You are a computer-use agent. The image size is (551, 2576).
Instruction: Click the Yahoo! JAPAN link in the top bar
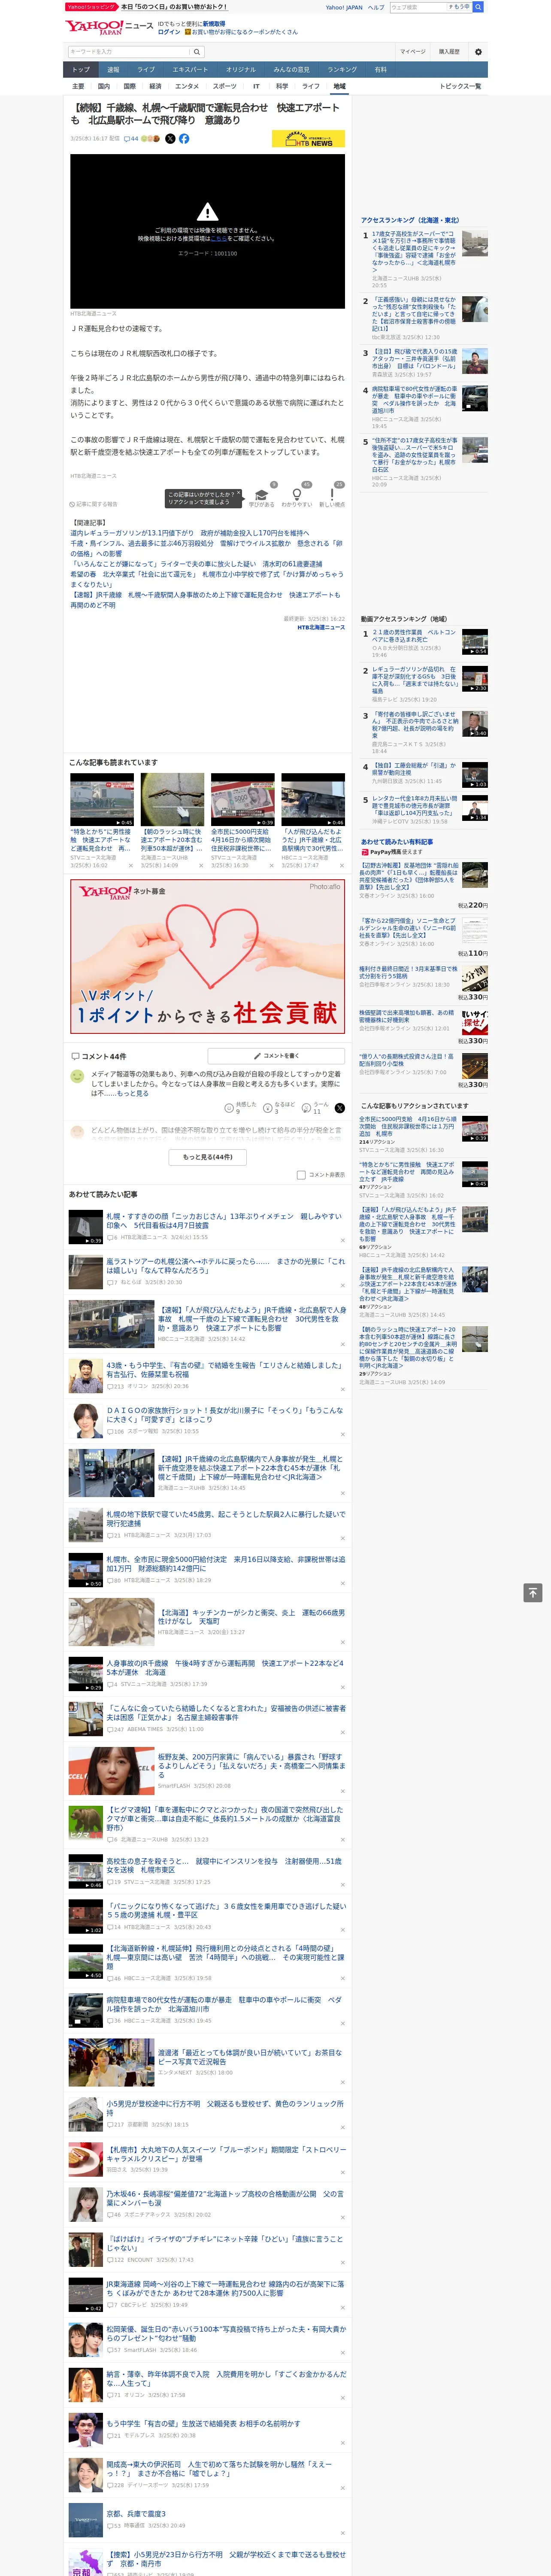(x=344, y=7)
